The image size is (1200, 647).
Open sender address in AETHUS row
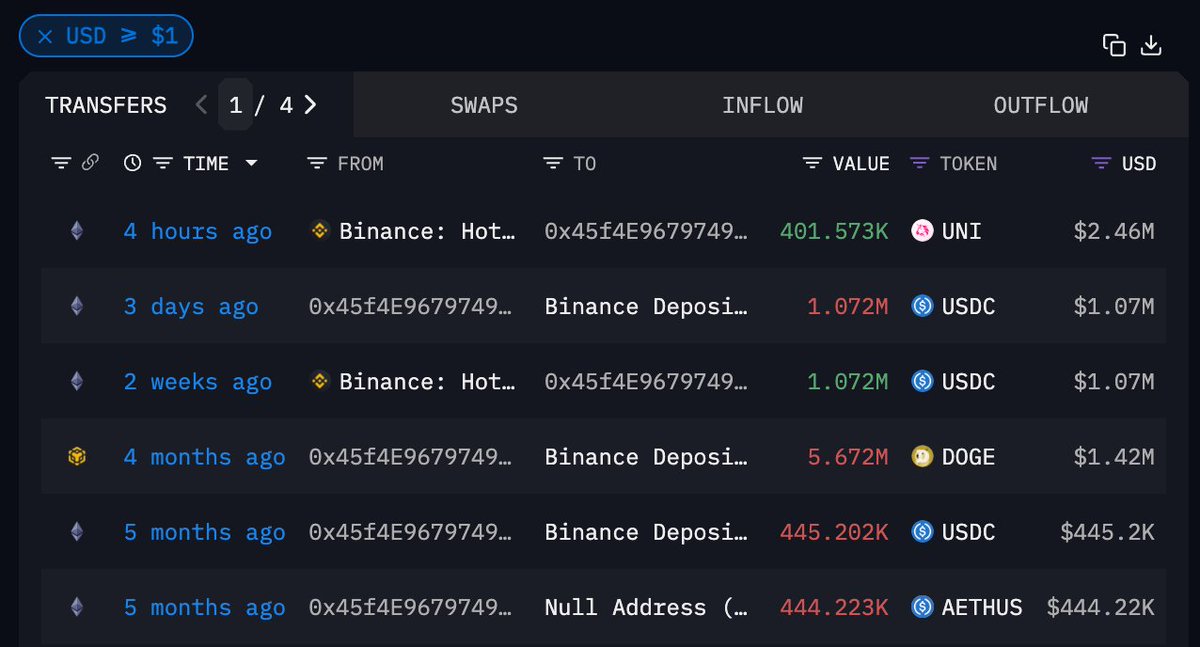(x=411, y=607)
